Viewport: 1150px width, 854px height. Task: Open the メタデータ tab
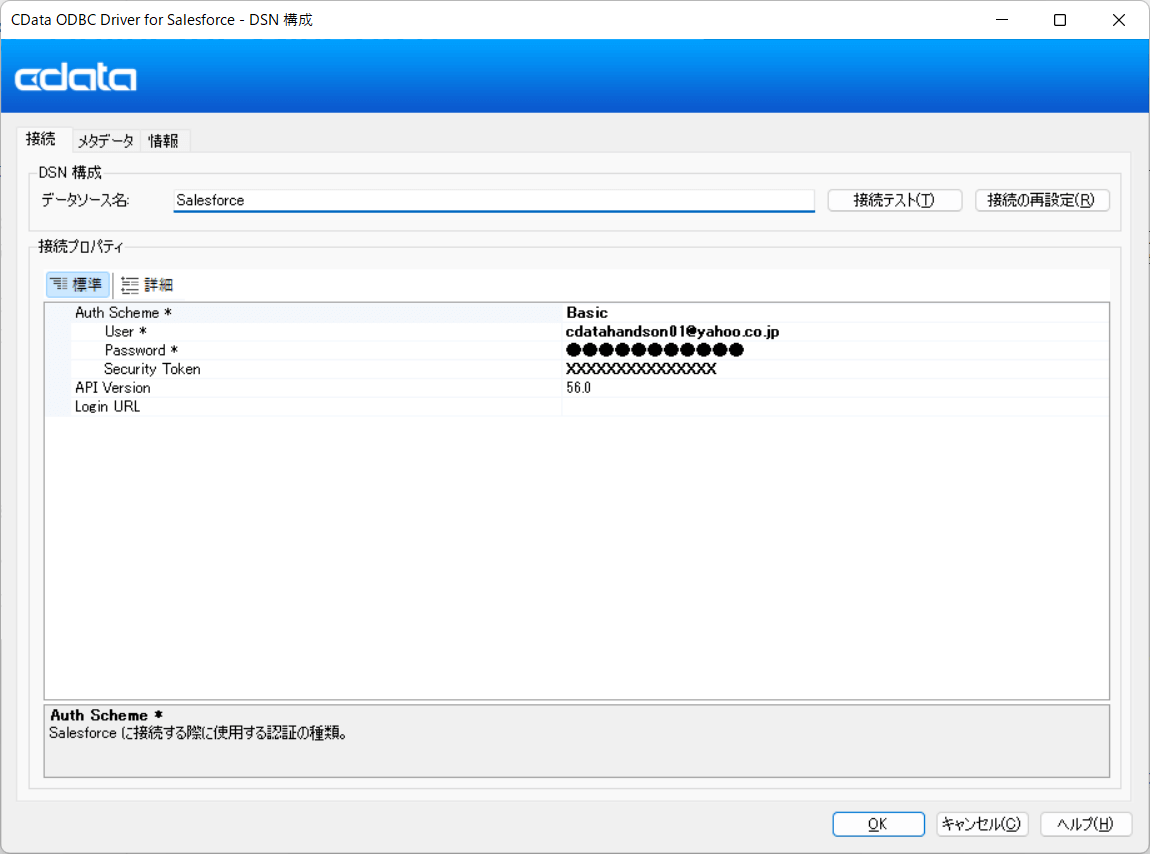(106, 141)
